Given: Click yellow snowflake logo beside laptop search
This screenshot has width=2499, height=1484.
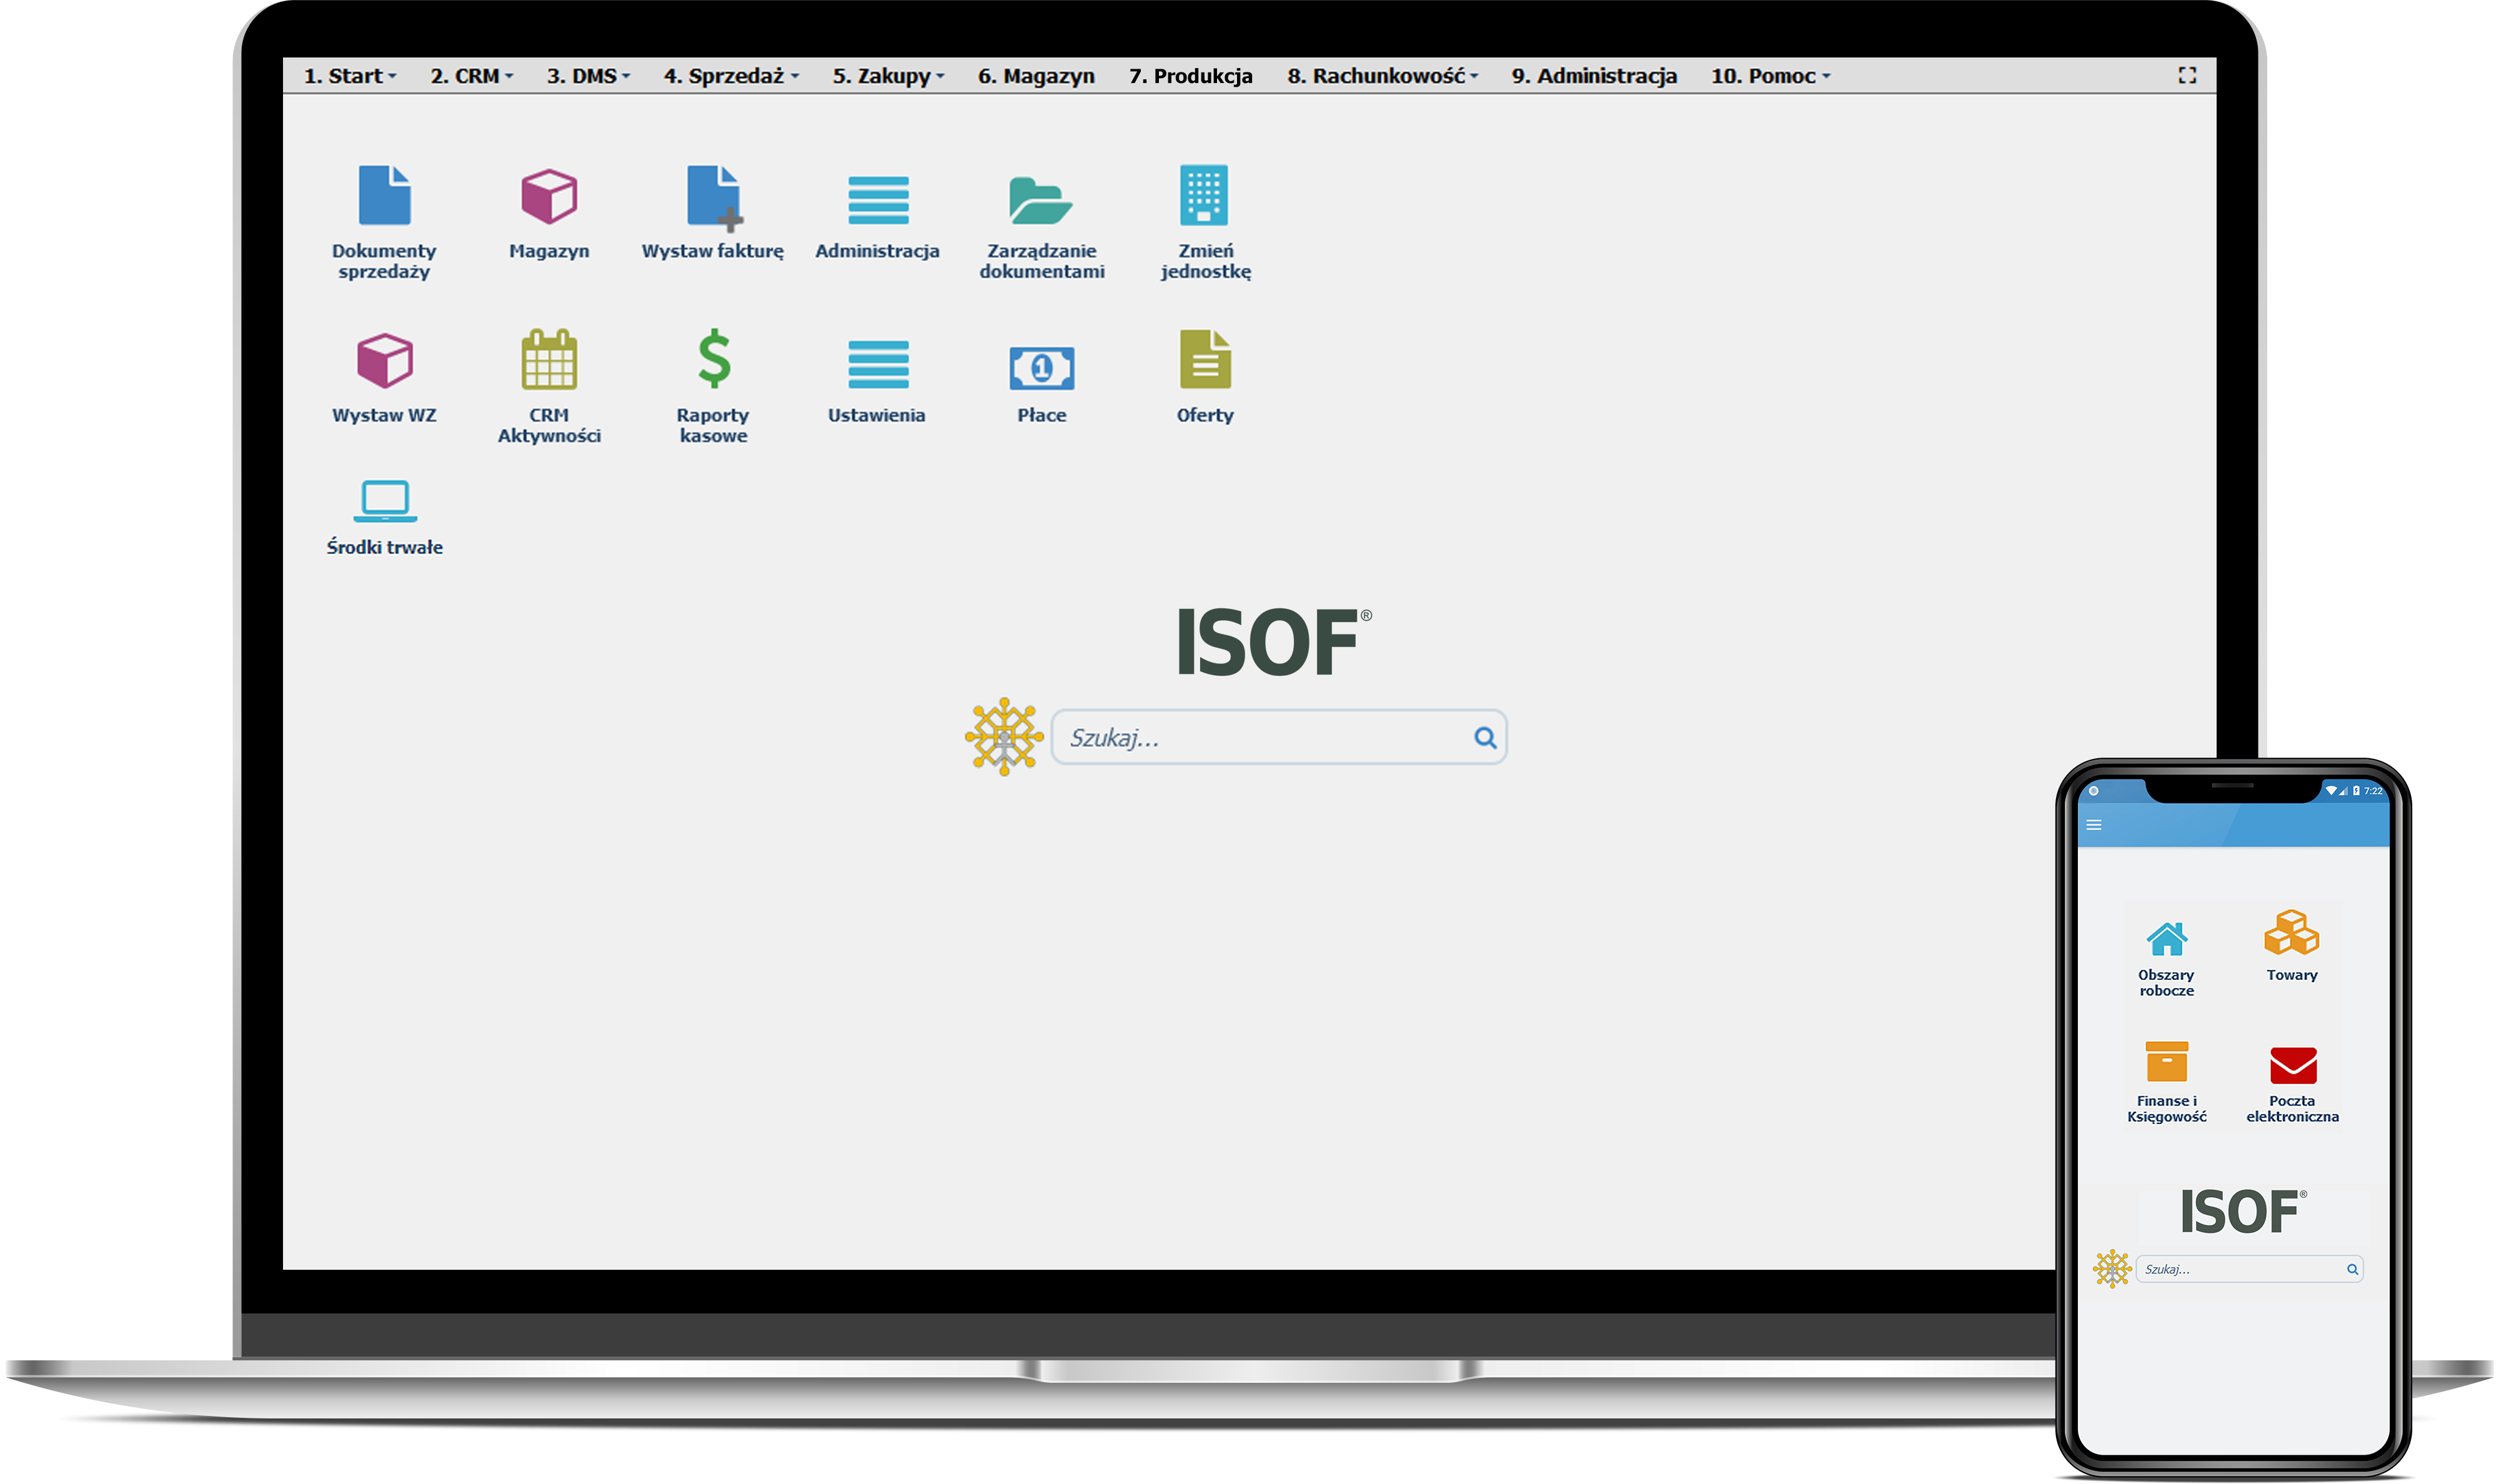Looking at the screenshot, I should coord(1004,737).
